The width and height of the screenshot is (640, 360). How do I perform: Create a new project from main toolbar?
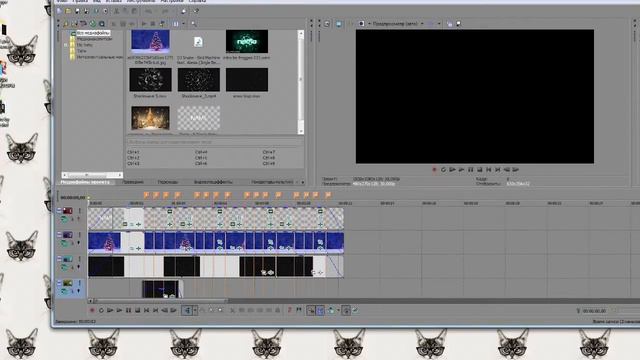(x=59, y=11)
